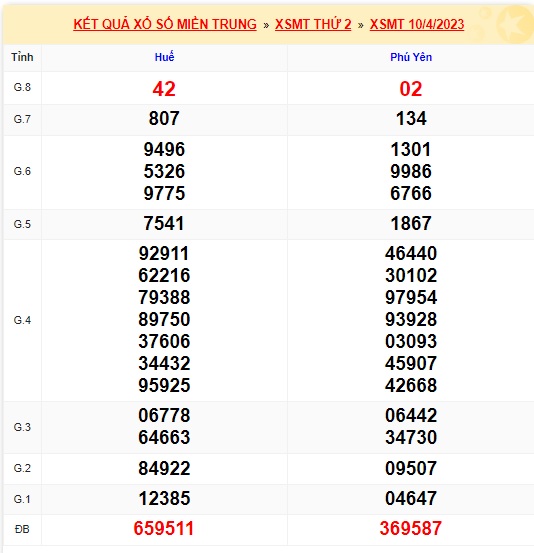Select Huế ĐB special prize 659511

click(164, 529)
